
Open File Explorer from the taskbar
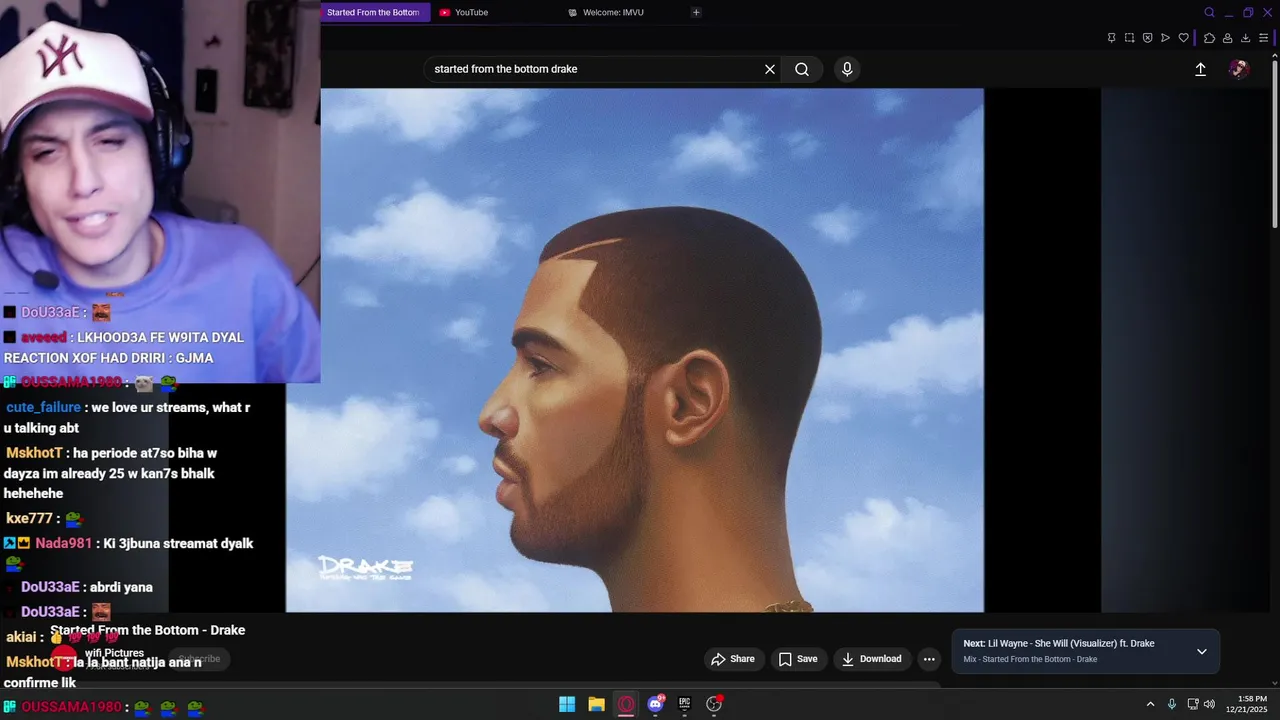[596, 704]
